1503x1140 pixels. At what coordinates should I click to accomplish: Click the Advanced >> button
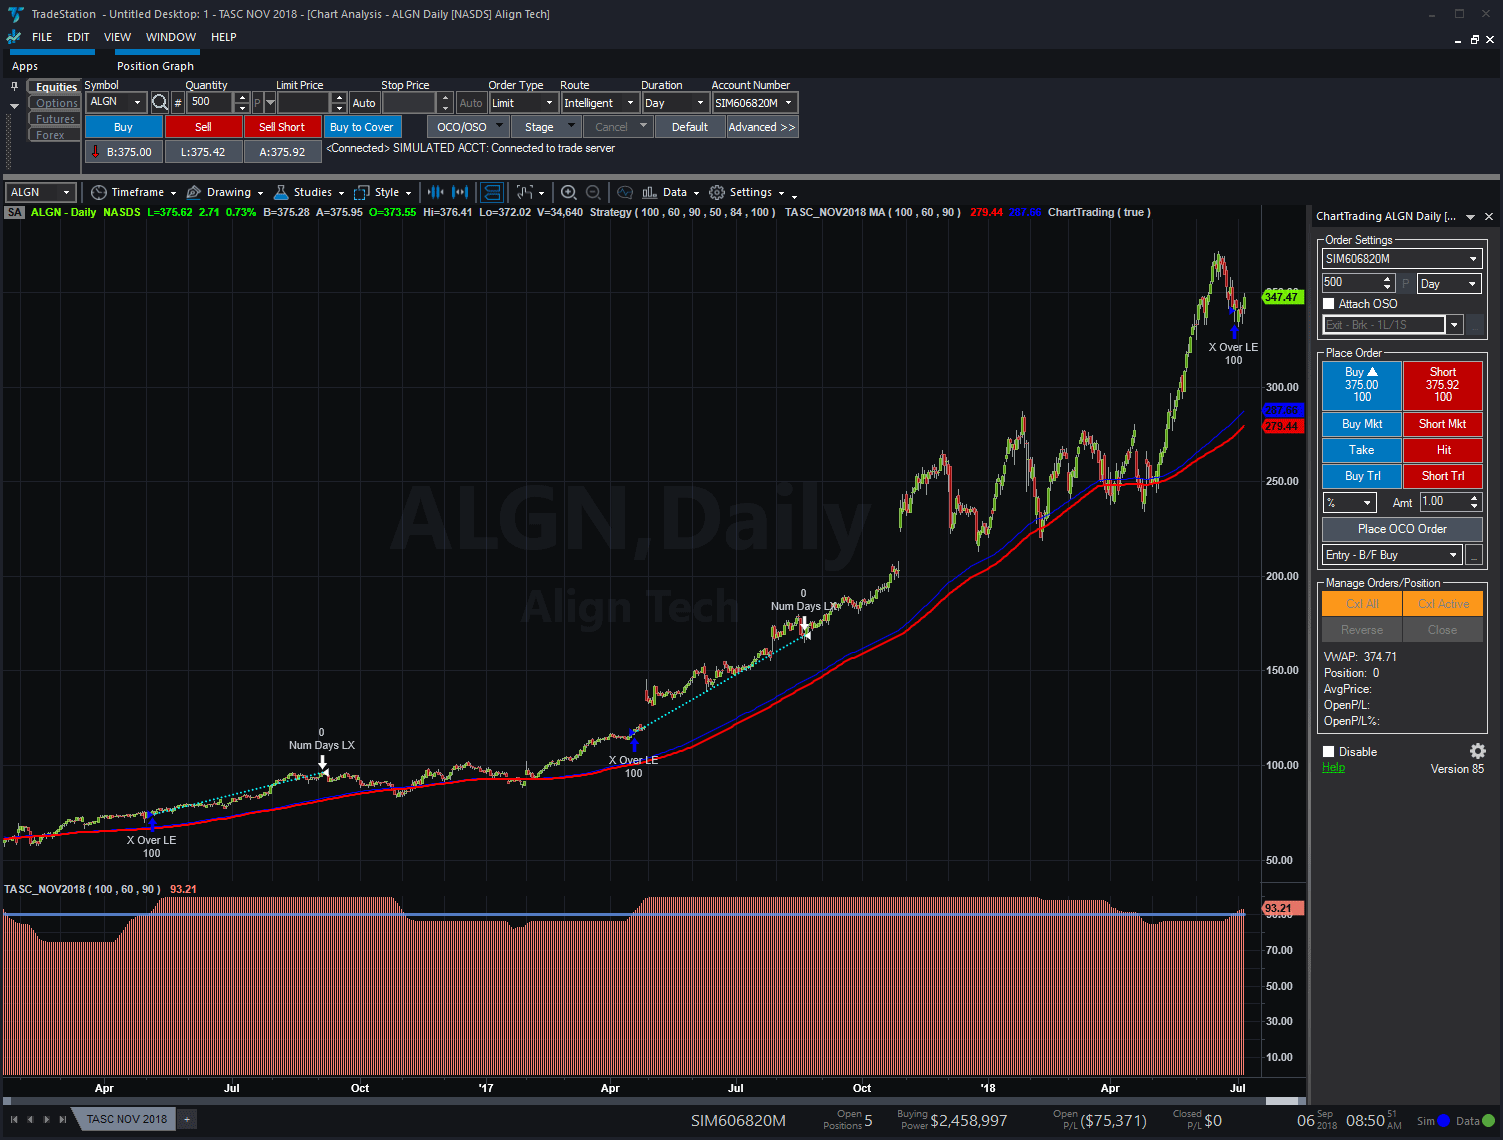click(x=762, y=127)
